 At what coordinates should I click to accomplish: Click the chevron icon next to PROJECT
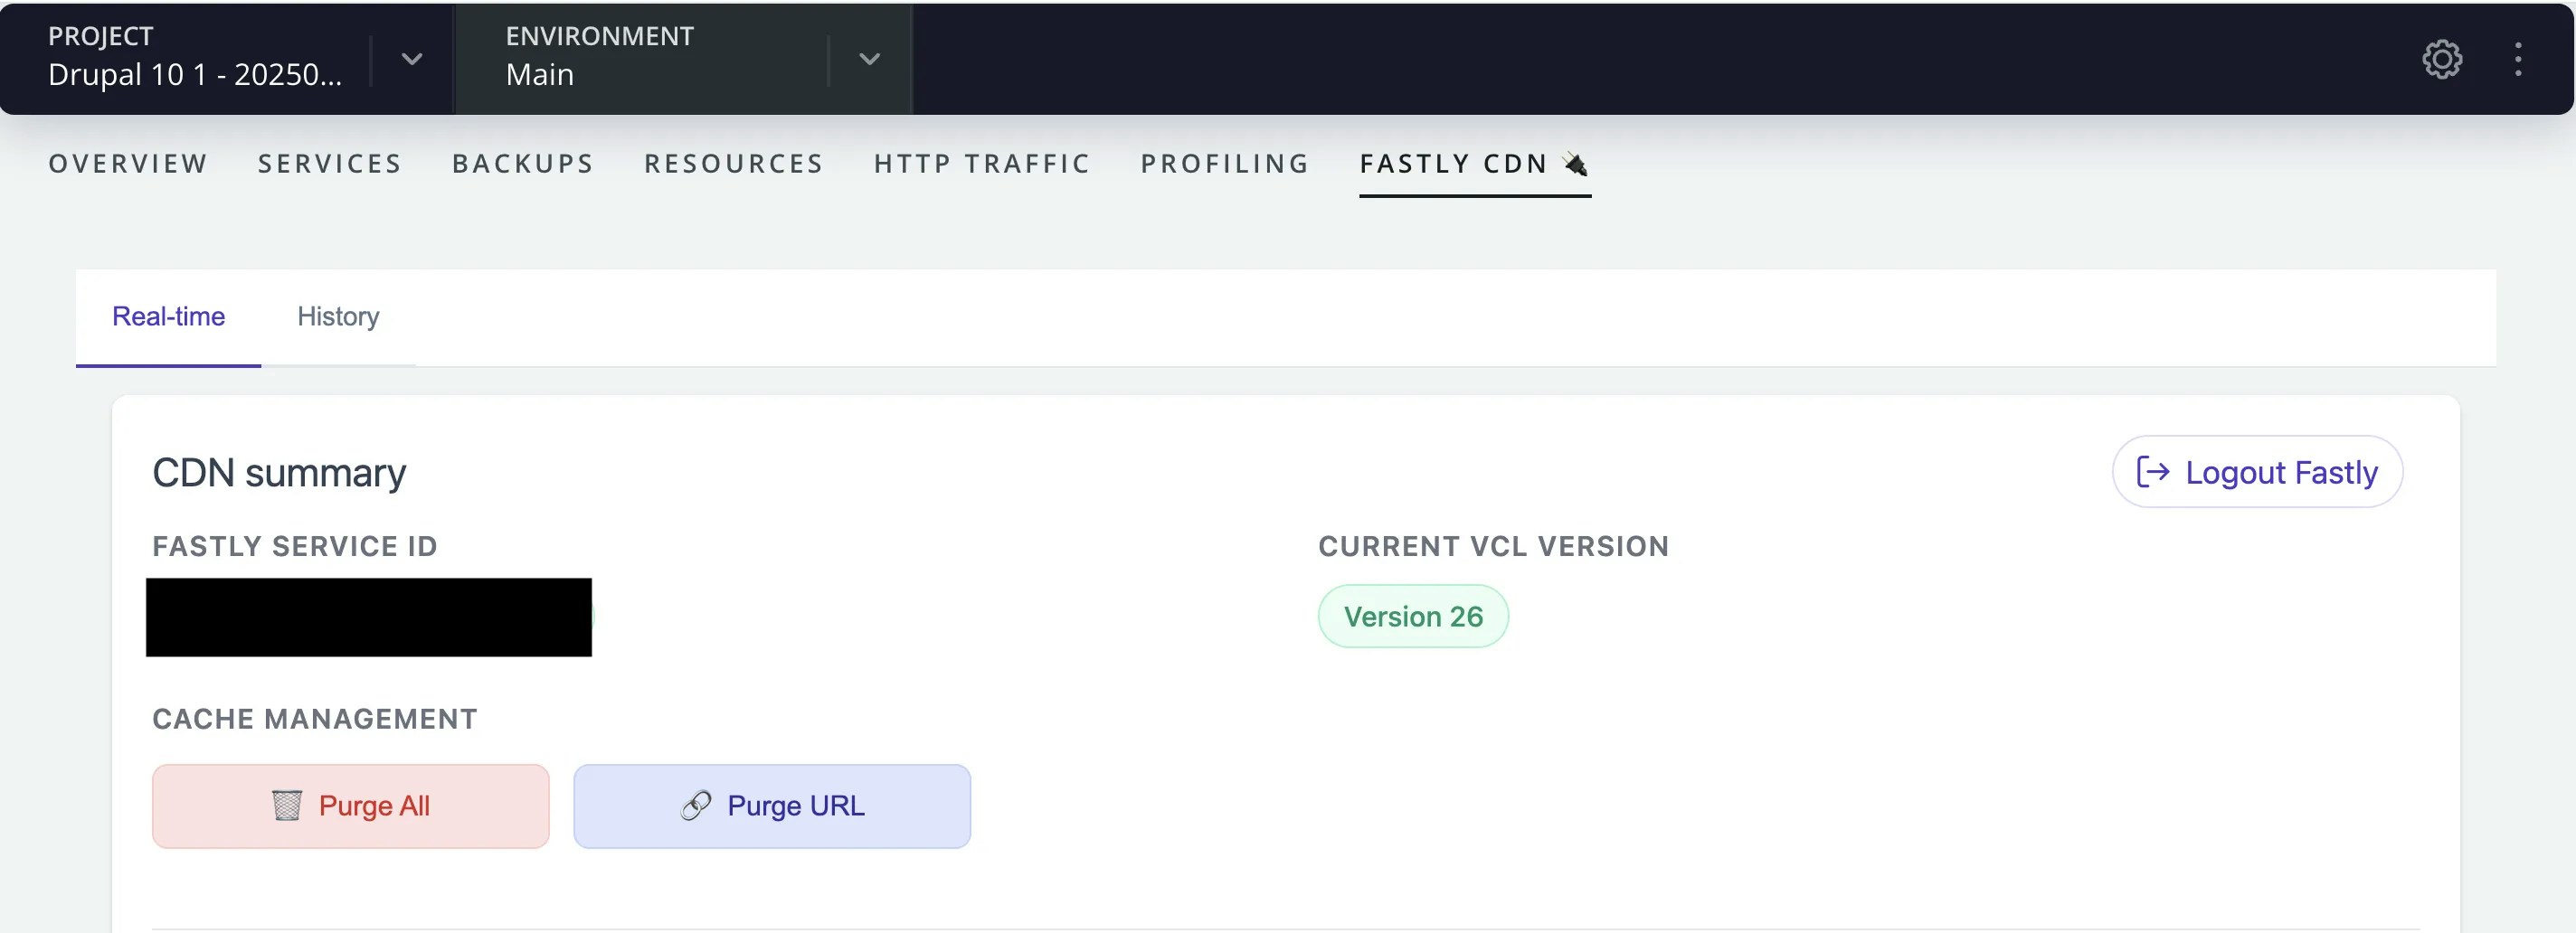coord(411,59)
